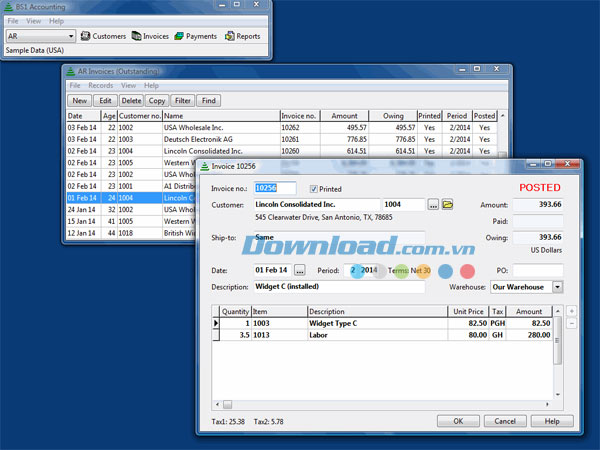This screenshot has width=600, height=450.
Task: Click the Invoice no. input field
Action: tap(274, 188)
